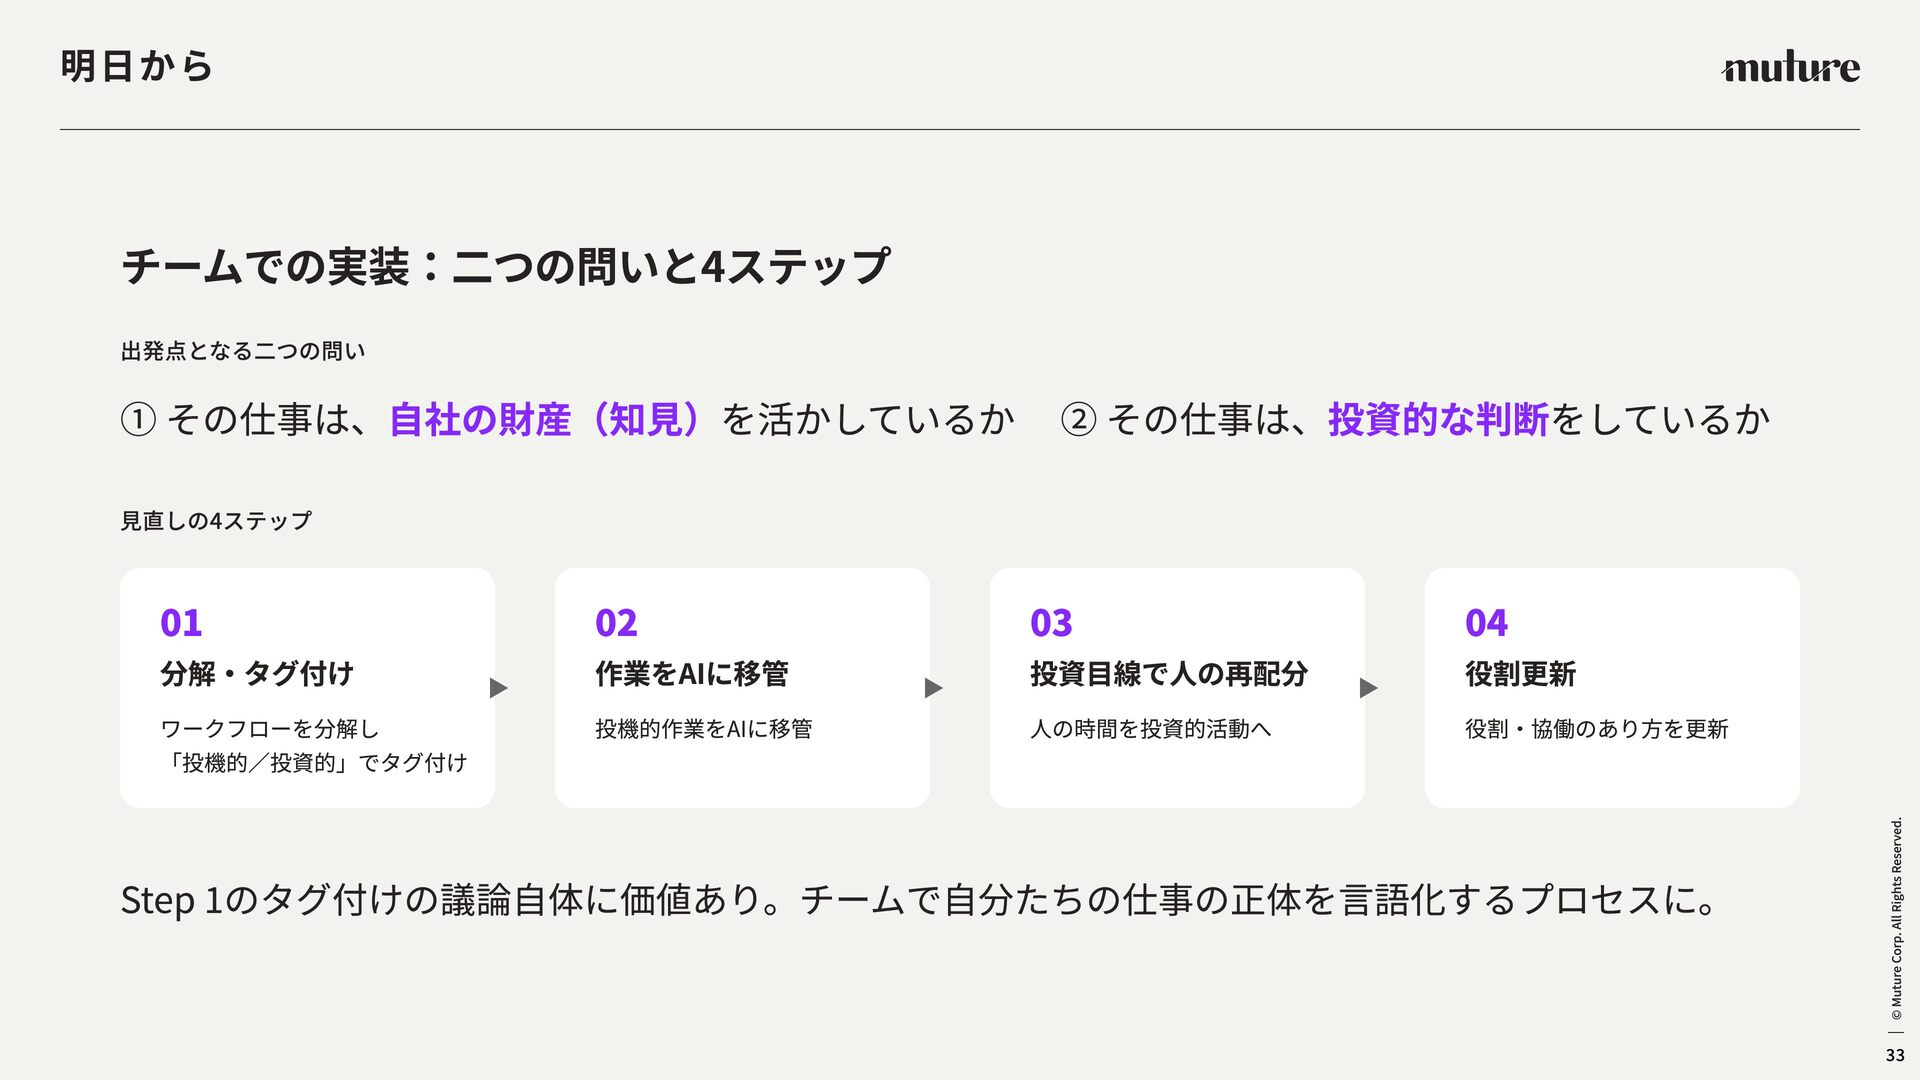
Task: Select the purple 04 step number
Action: click(x=1486, y=623)
